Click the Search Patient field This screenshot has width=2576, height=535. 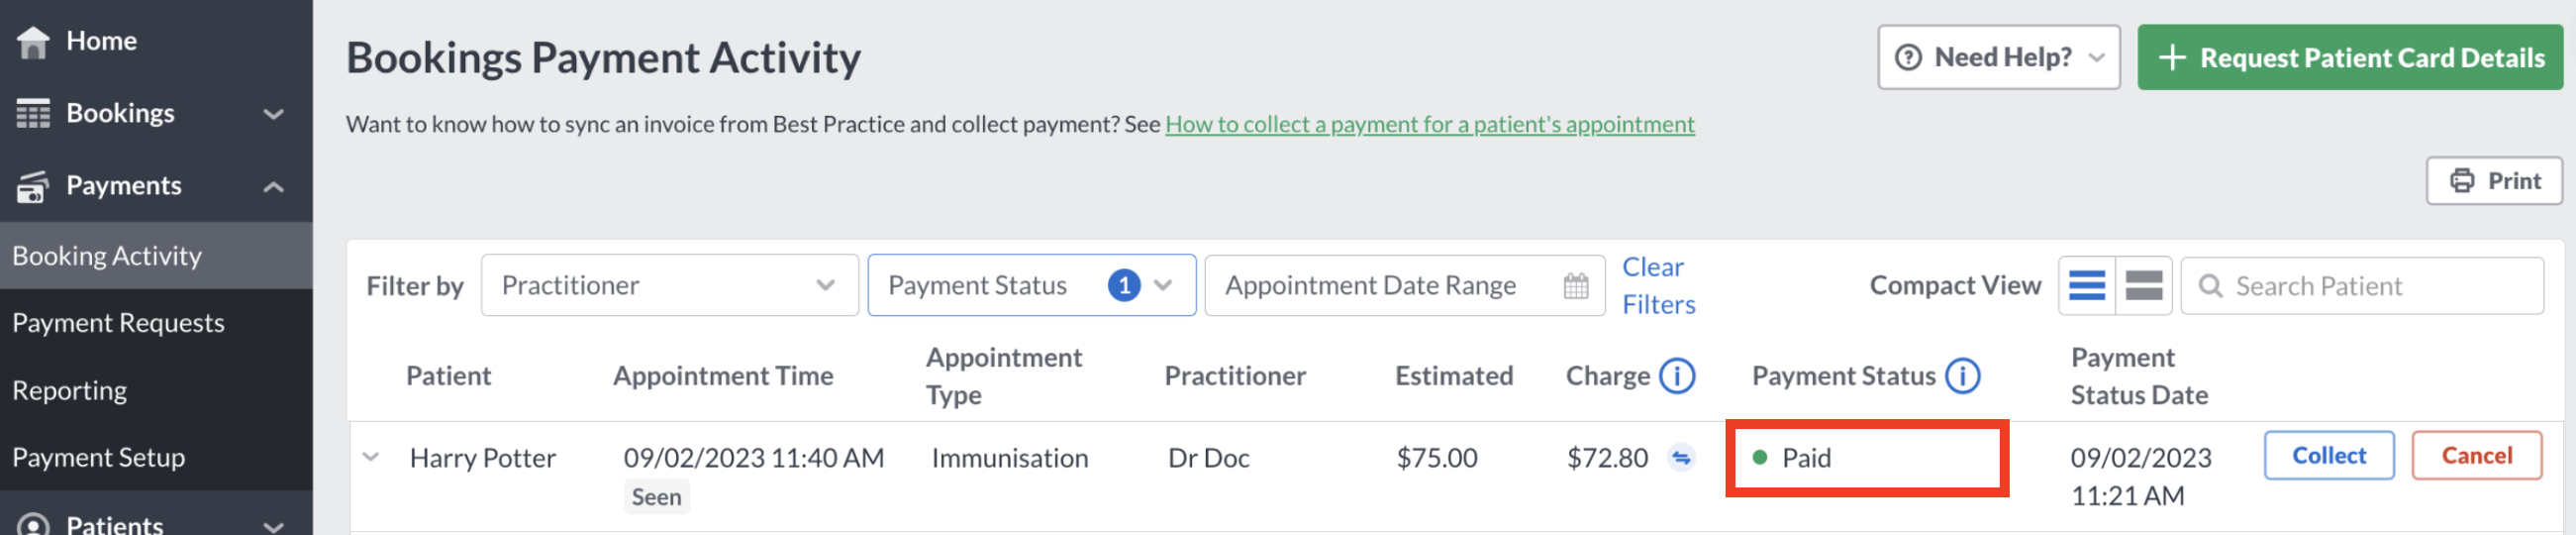2362,286
